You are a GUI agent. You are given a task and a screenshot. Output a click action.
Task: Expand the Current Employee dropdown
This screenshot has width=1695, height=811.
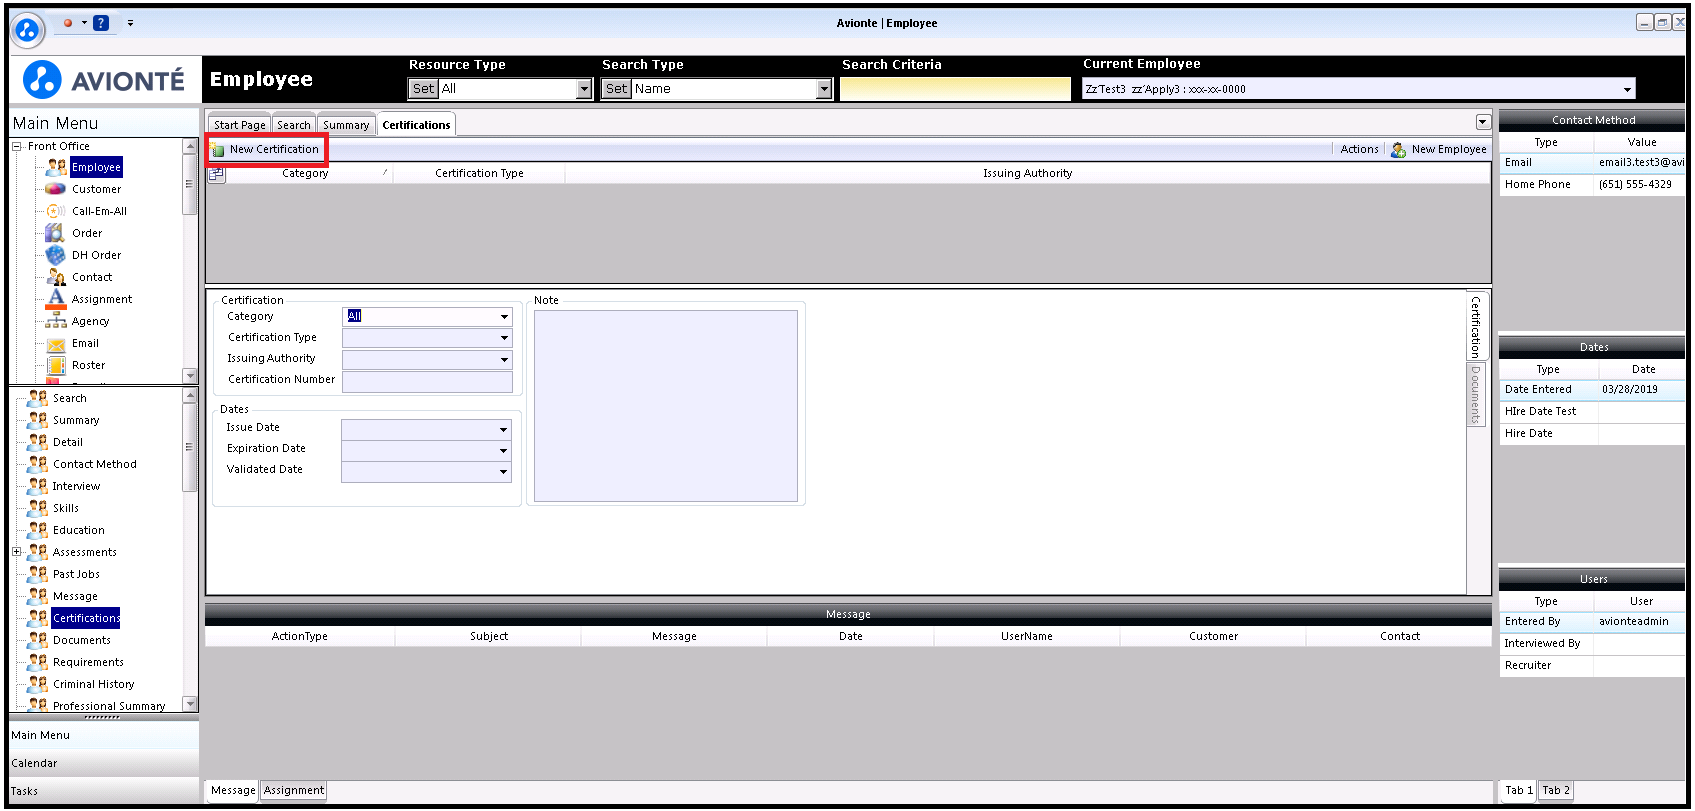coord(1628,89)
